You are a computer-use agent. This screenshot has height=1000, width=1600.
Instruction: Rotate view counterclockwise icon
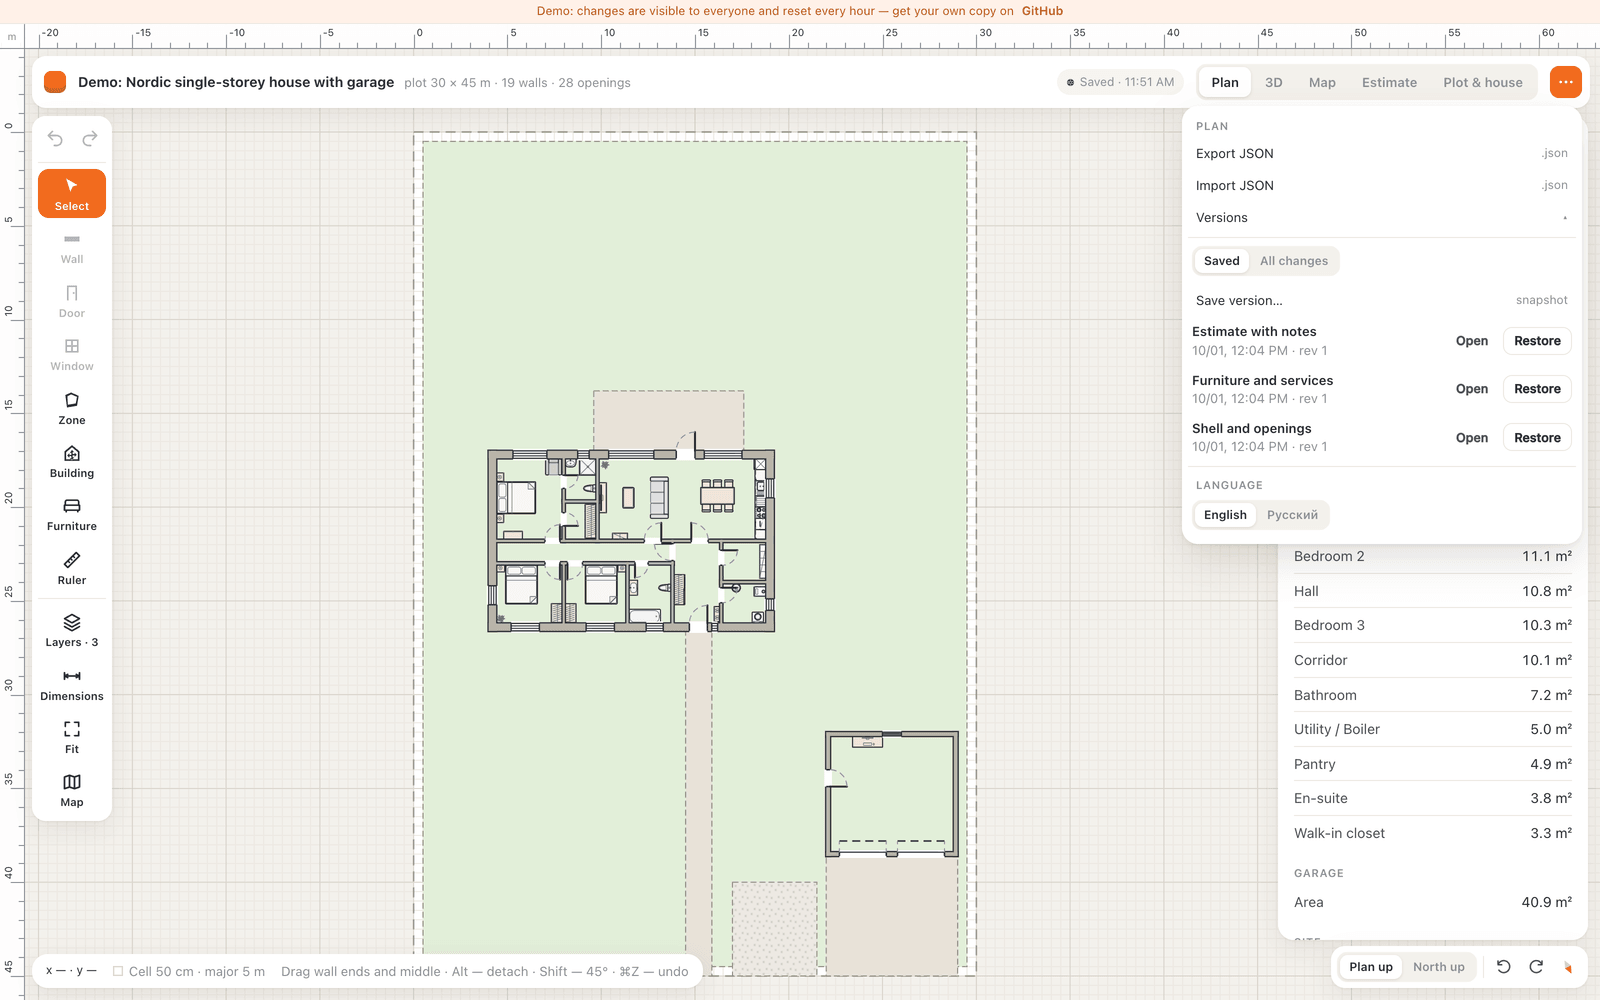1503,967
